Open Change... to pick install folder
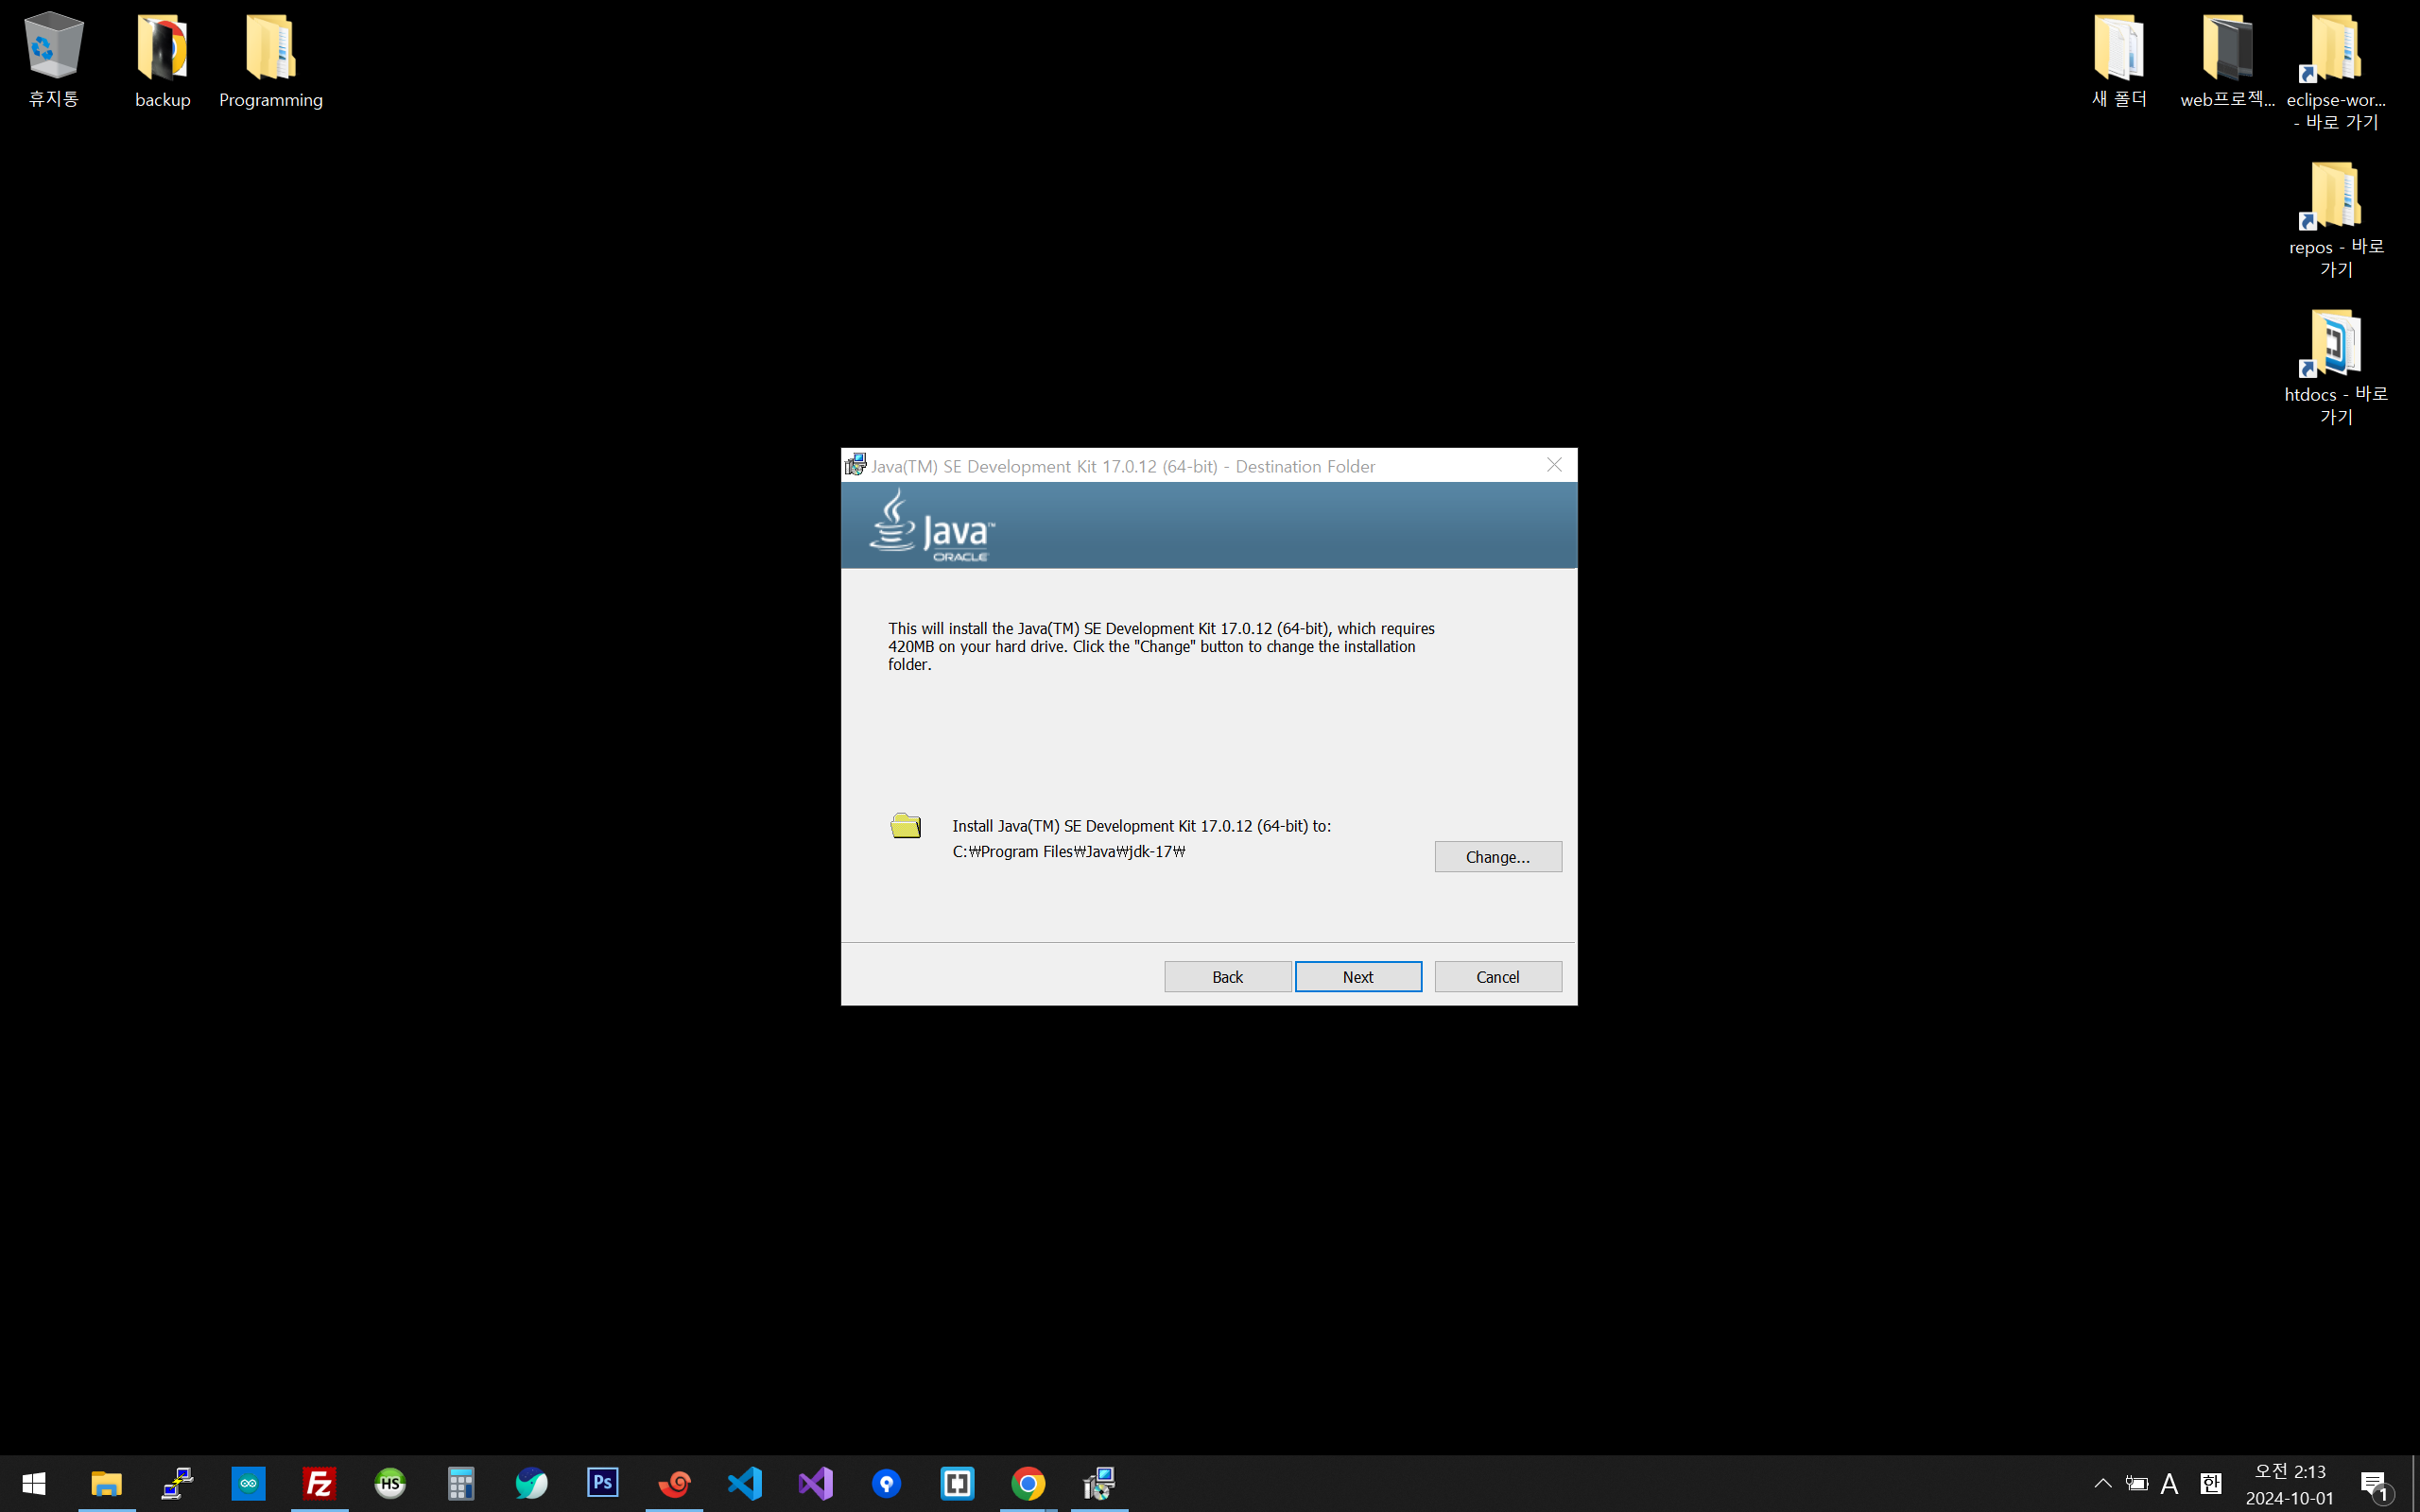2420x1512 pixels. 1497,856
